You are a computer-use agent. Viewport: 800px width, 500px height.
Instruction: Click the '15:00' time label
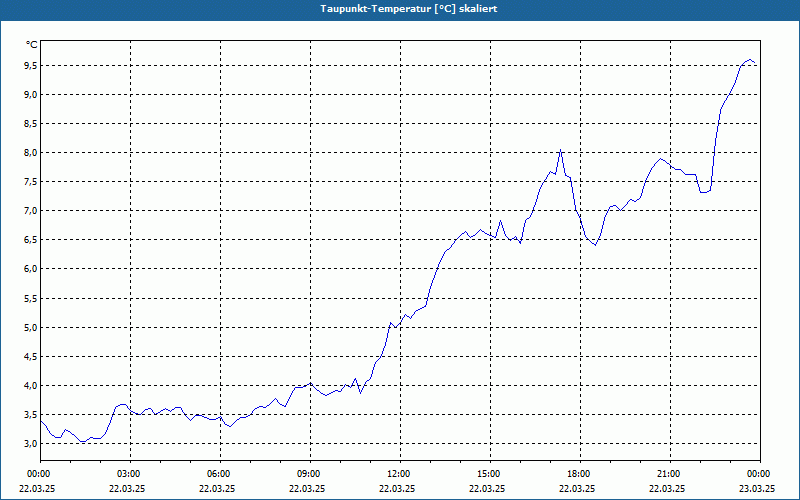pos(488,474)
